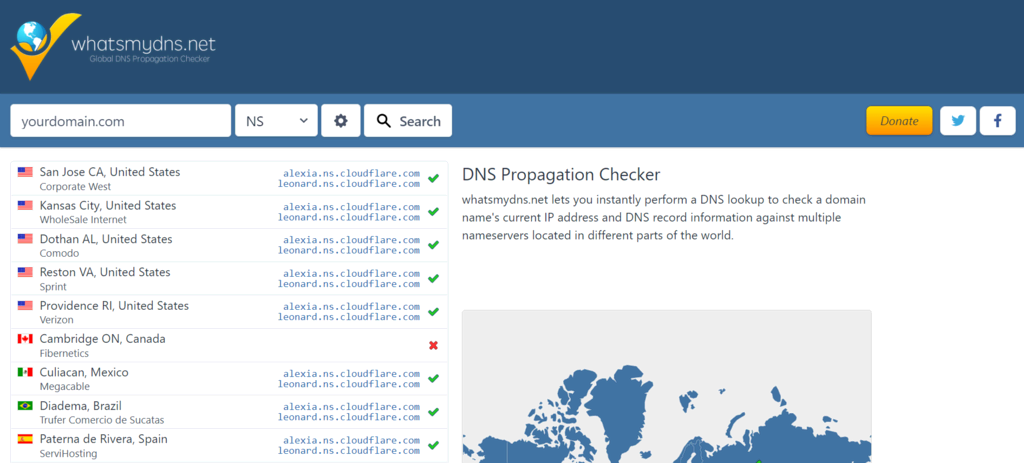
Task: Click the green checkmark for Providence RI
Action: pyautogui.click(x=433, y=312)
